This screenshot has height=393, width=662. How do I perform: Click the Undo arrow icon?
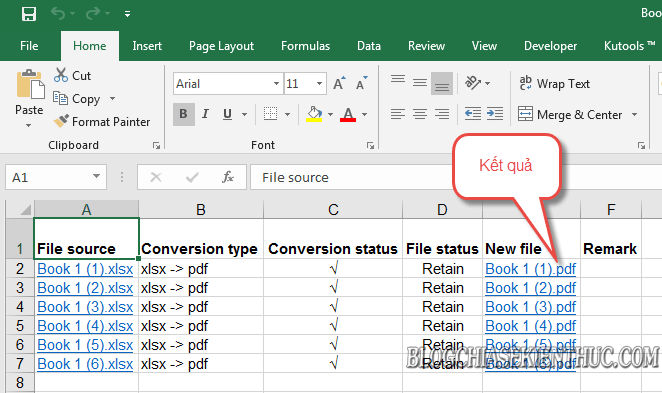(58, 14)
